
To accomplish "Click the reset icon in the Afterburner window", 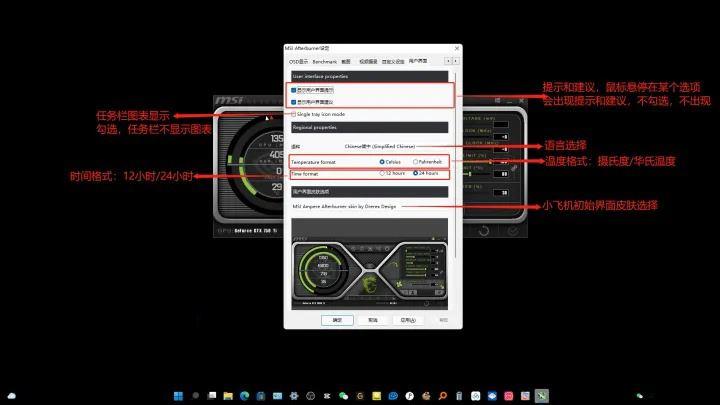I will pos(484,231).
